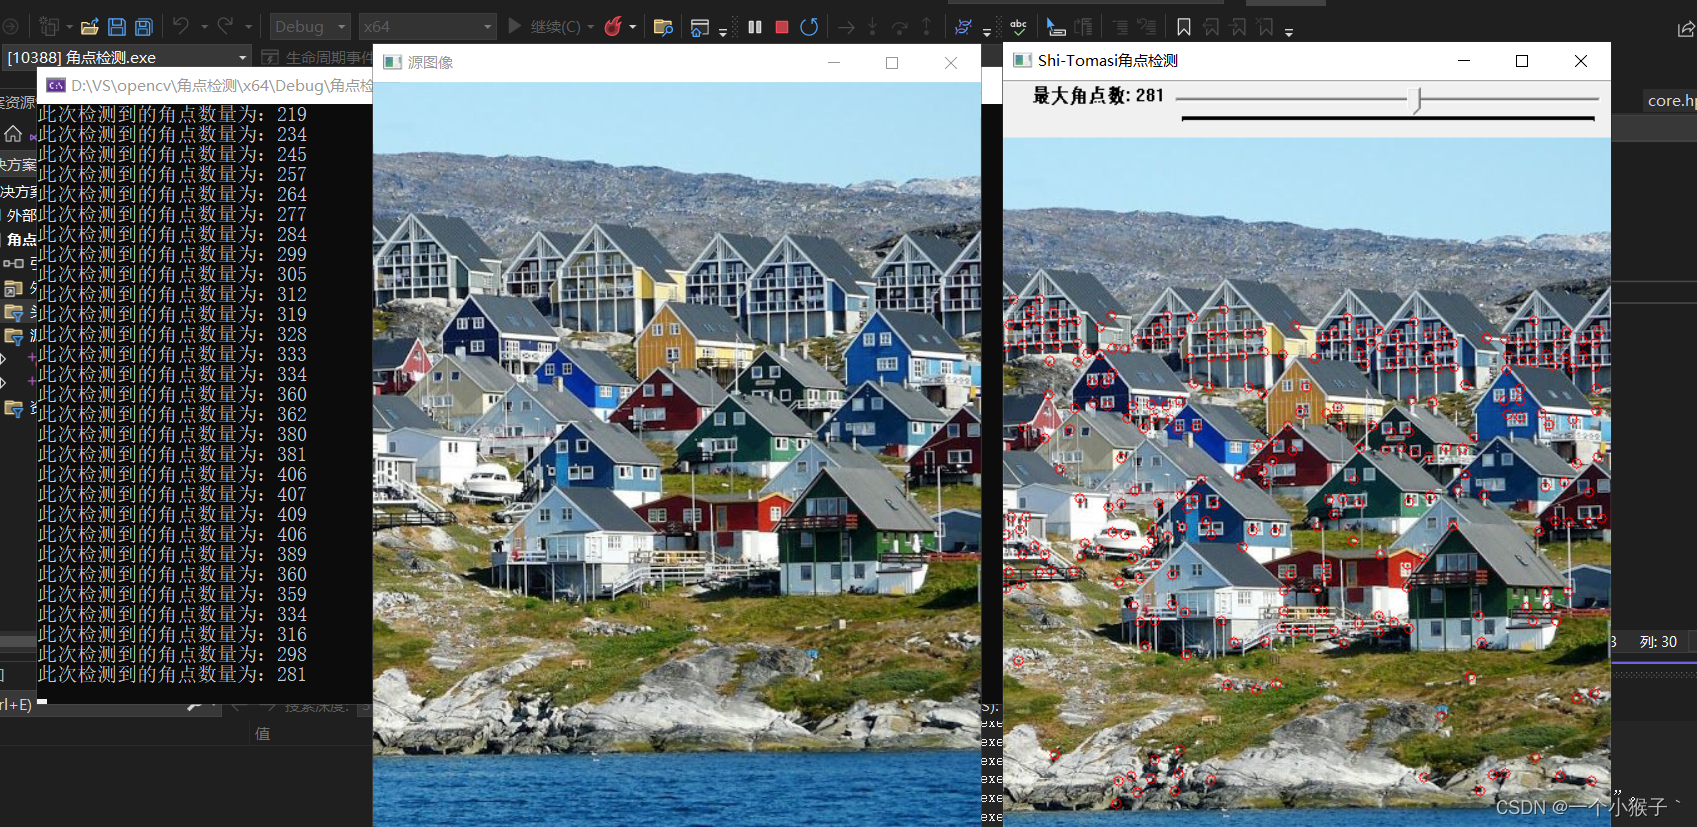
Task: Click console line with corner count 333
Action: [x=172, y=354]
